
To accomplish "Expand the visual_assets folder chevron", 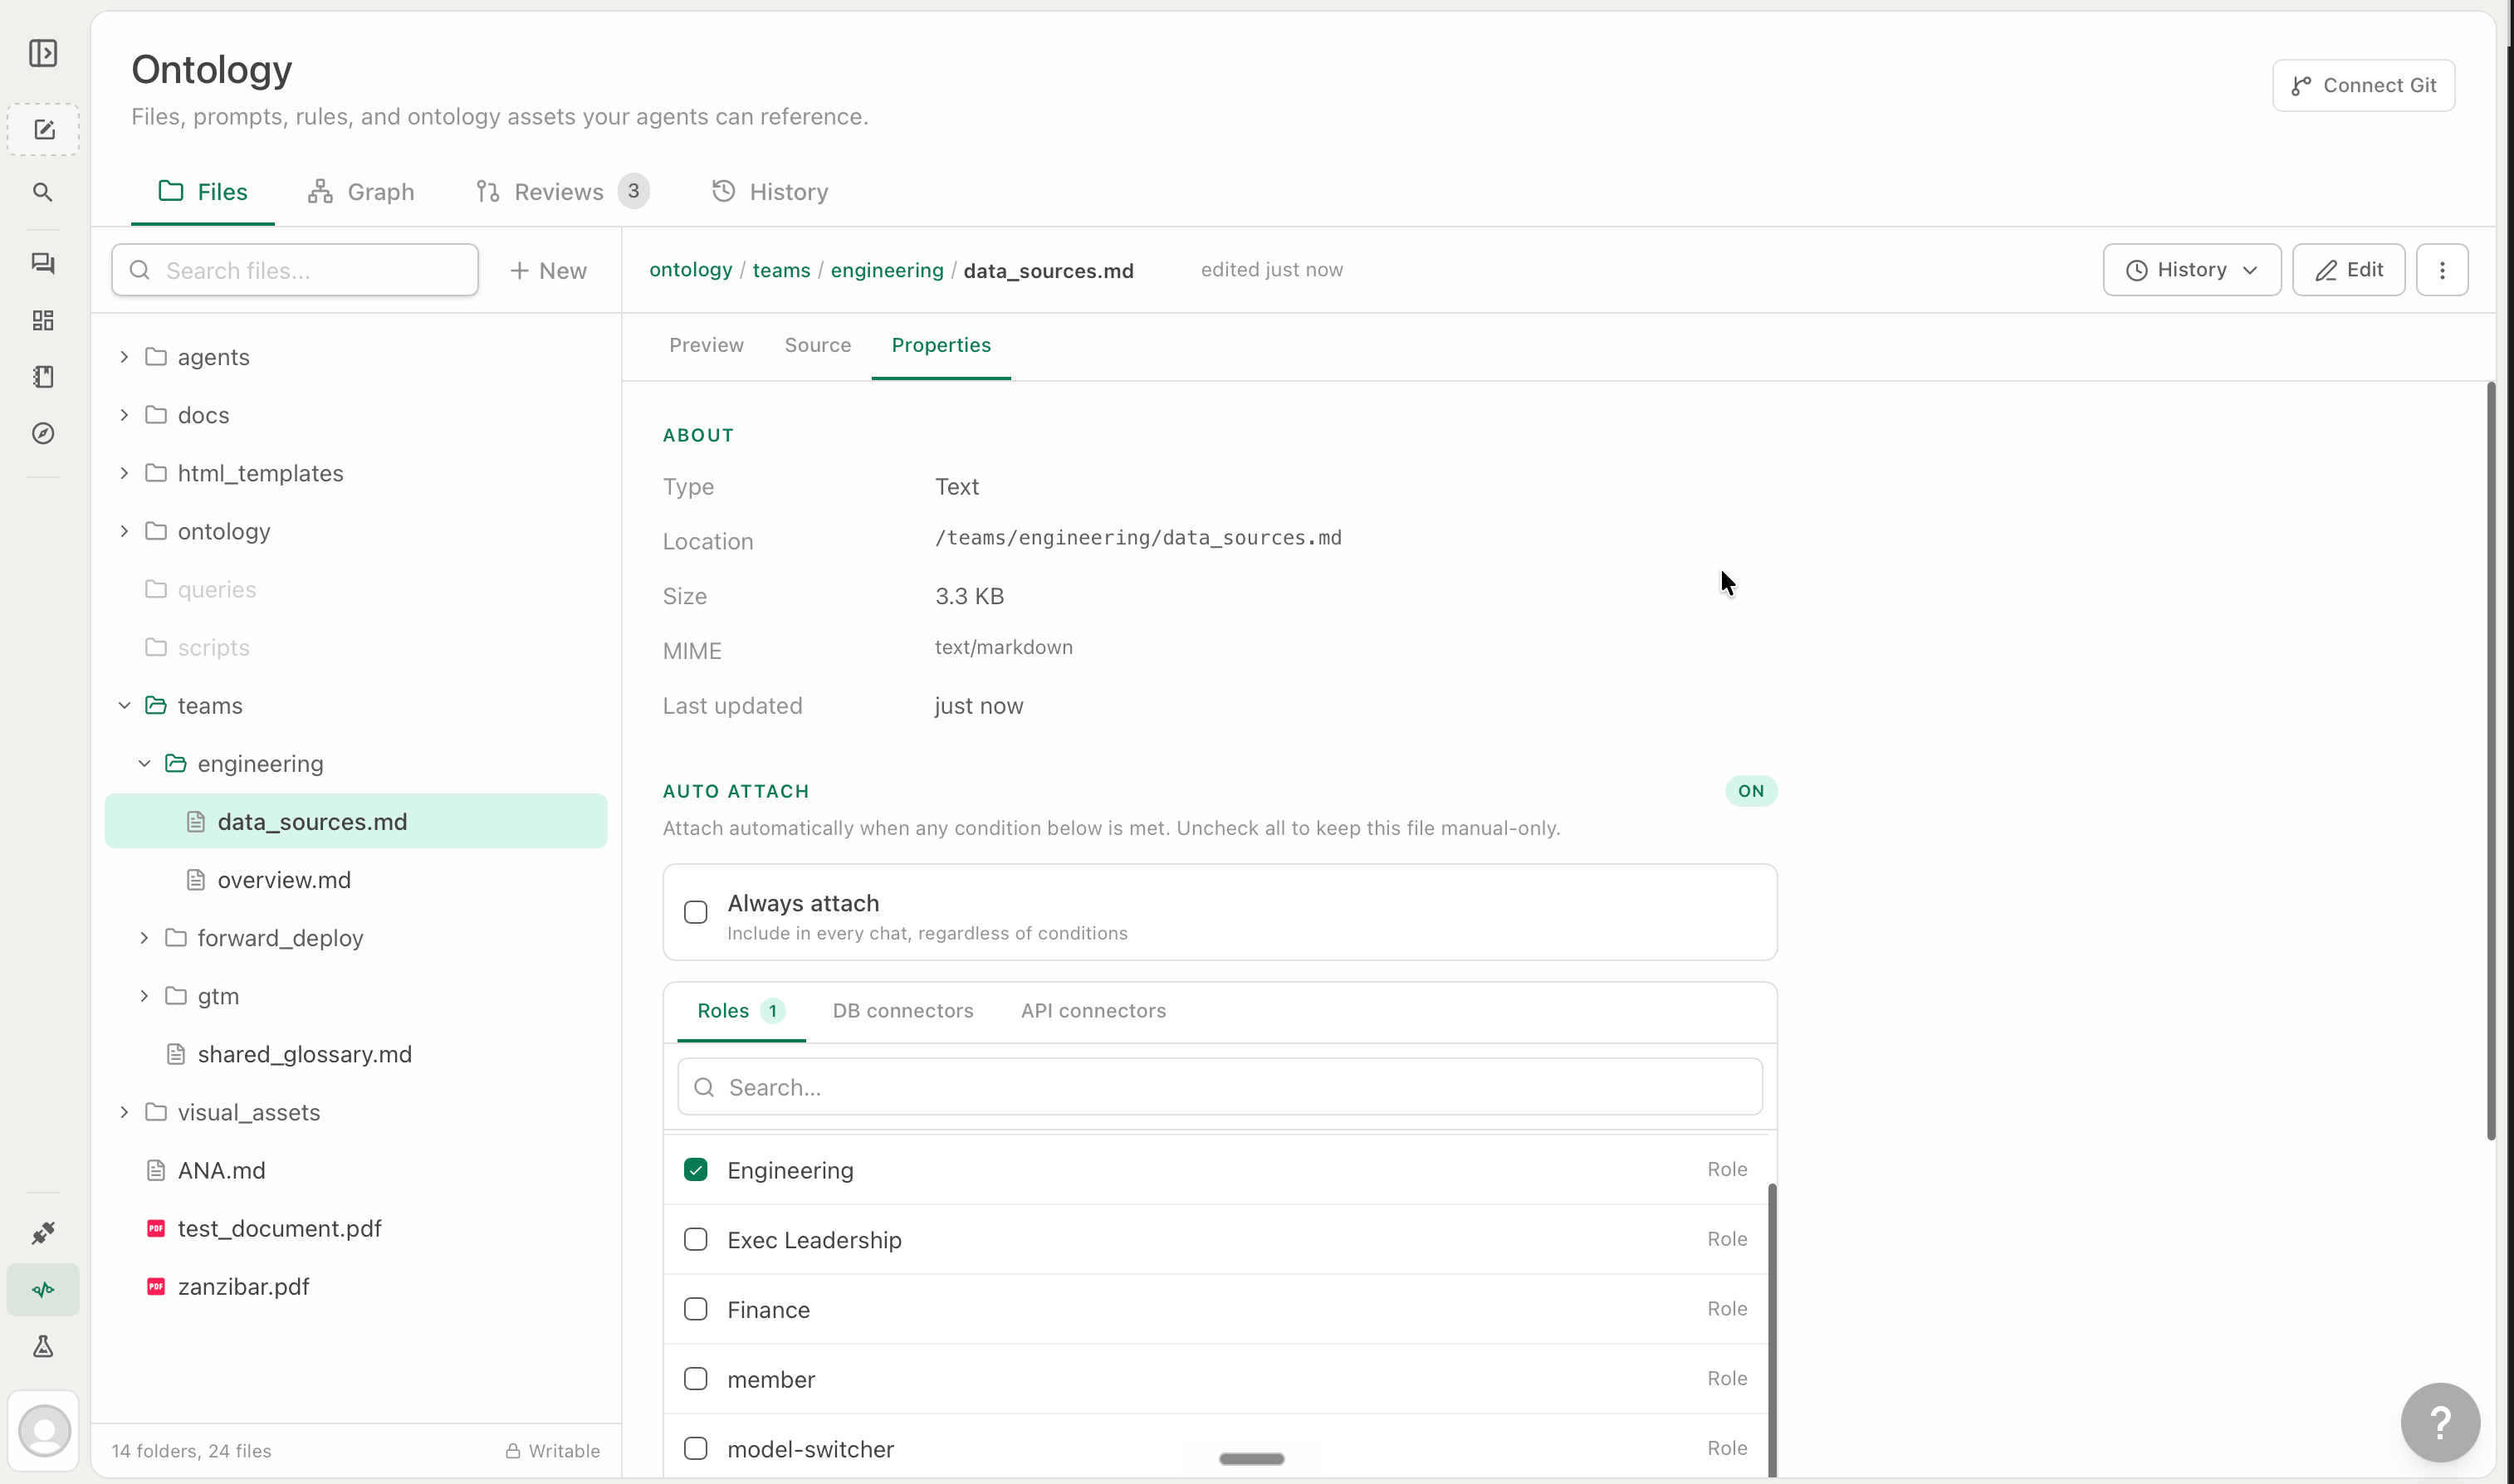I will pos(124,1112).
